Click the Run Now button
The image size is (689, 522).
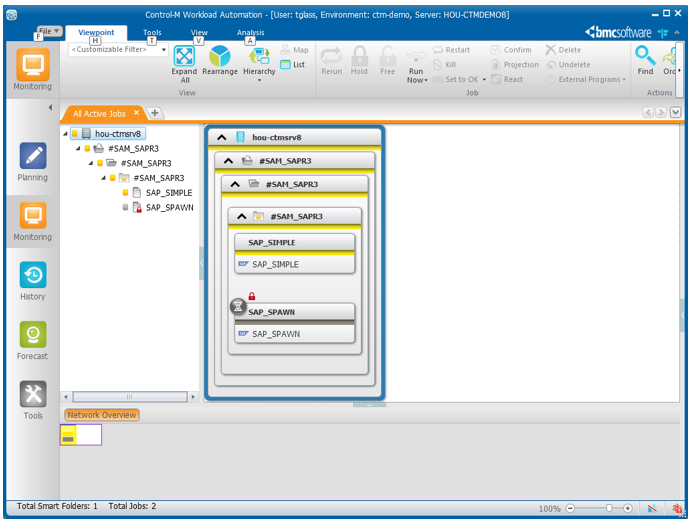[416, 66]
